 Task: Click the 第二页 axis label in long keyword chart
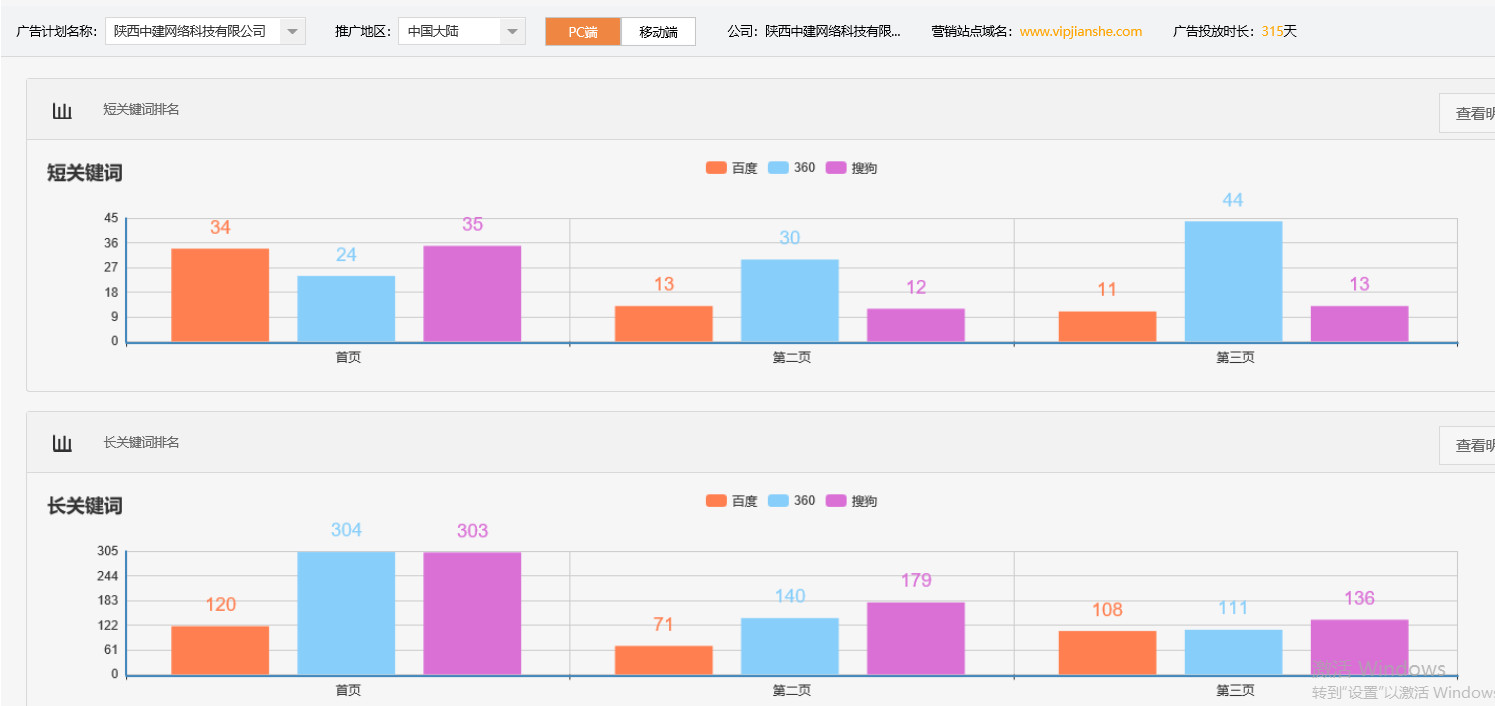point(789,690)
